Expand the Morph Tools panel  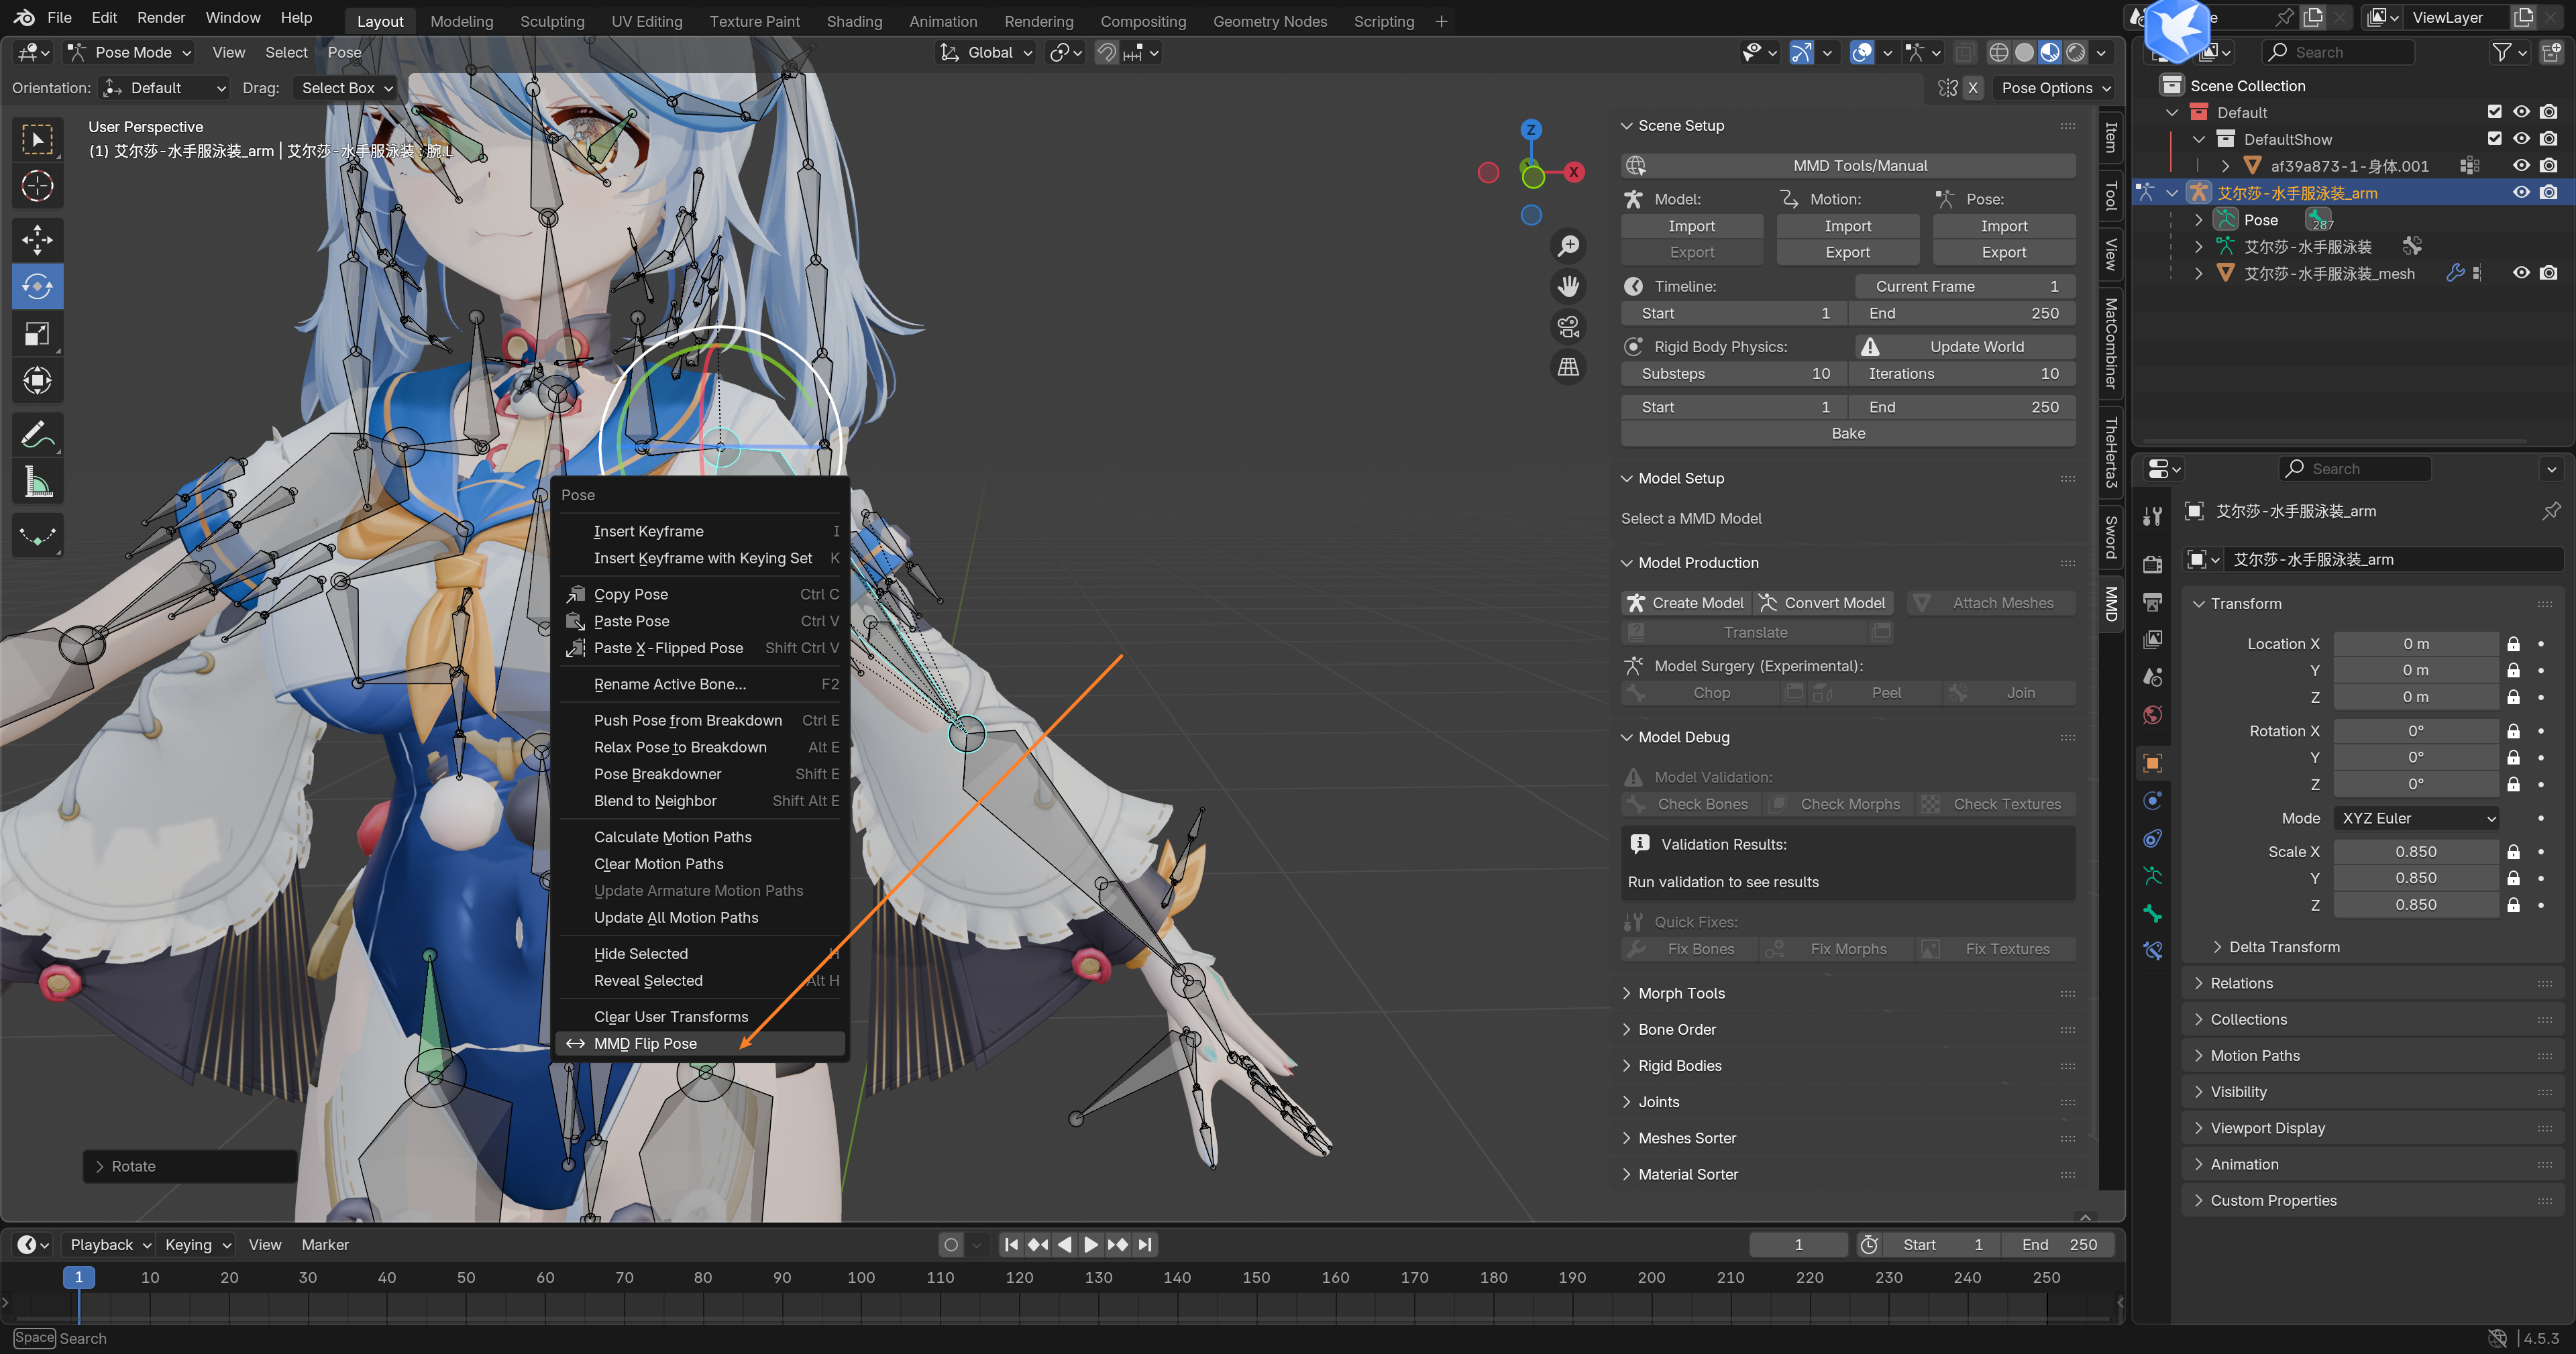tap(1681, 993)
